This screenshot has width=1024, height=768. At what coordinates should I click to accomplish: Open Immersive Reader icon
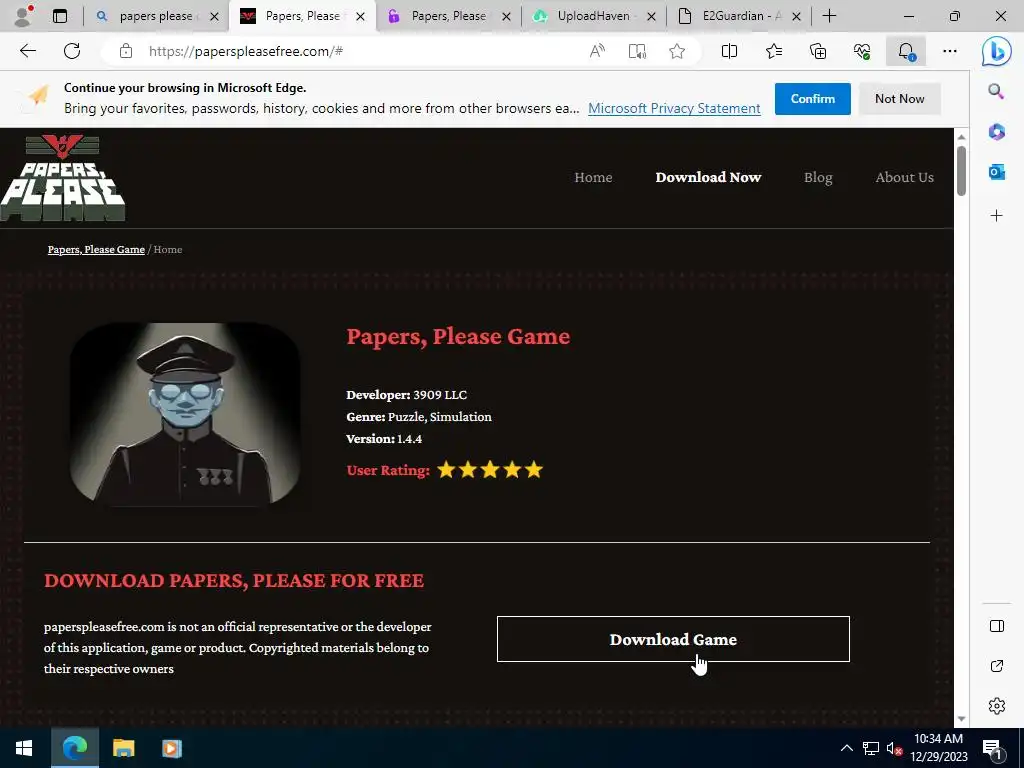[x=637, y=51]
